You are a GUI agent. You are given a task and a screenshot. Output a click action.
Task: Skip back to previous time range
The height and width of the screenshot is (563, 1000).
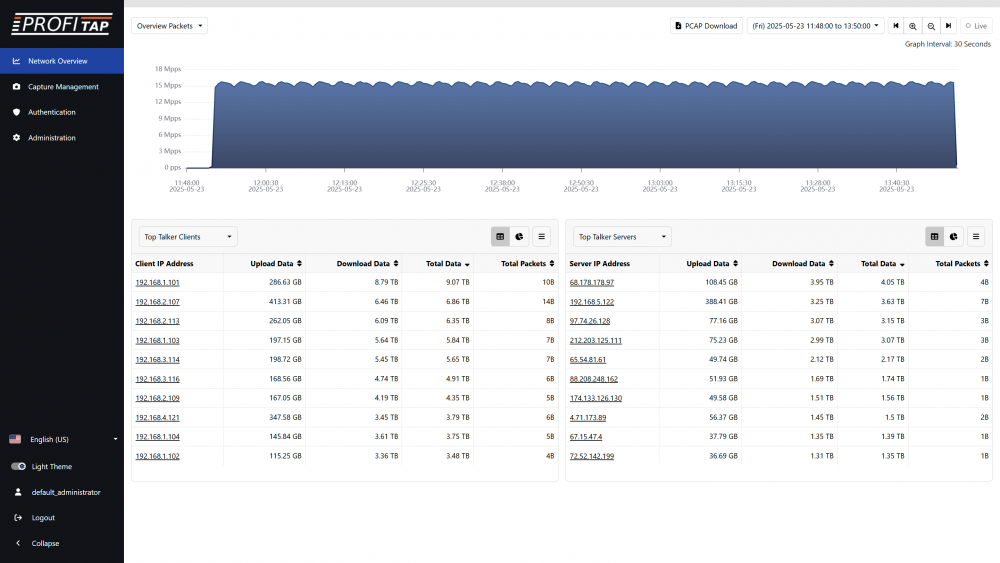pos(896,26)
